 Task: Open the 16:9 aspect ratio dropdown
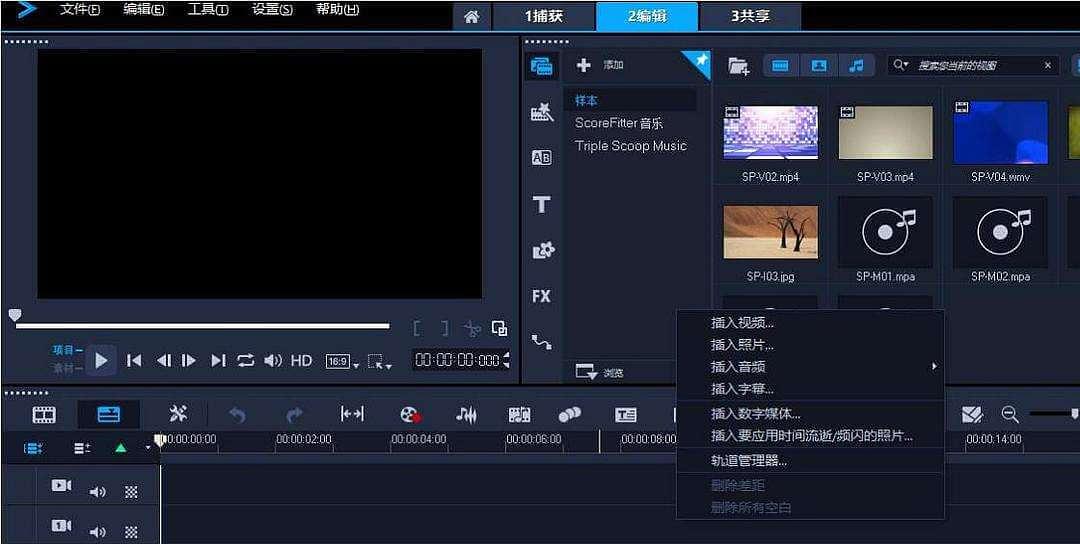tap(340, 361)
